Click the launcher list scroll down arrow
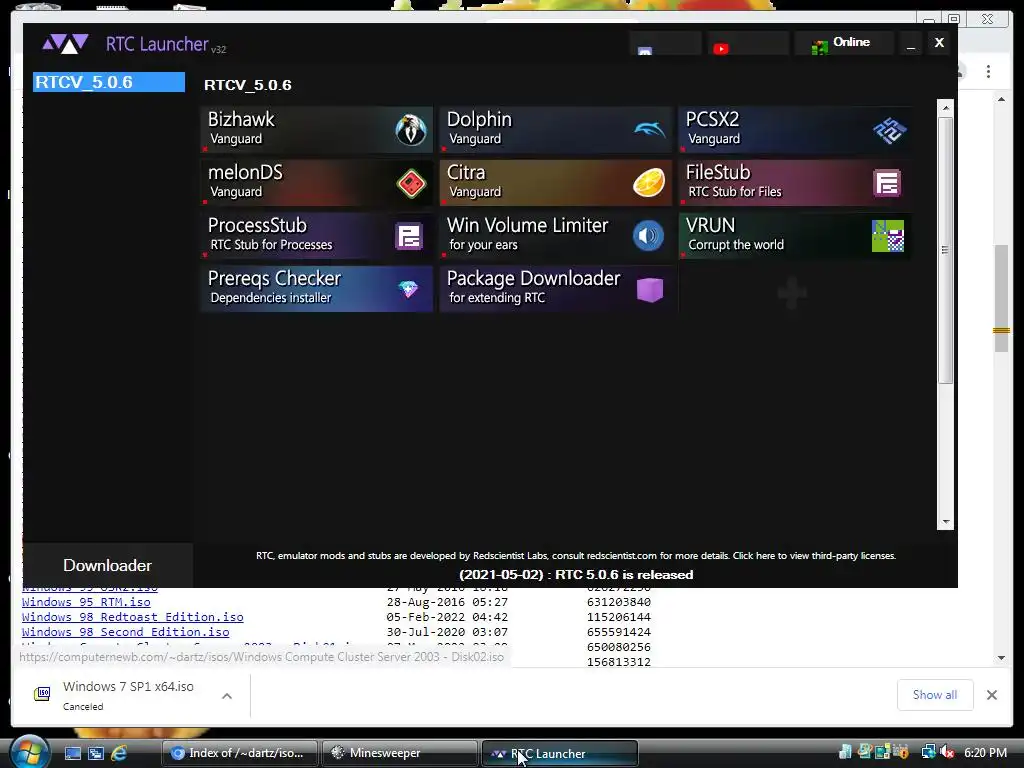The image size is (1024, 768). tap(945, 522)
